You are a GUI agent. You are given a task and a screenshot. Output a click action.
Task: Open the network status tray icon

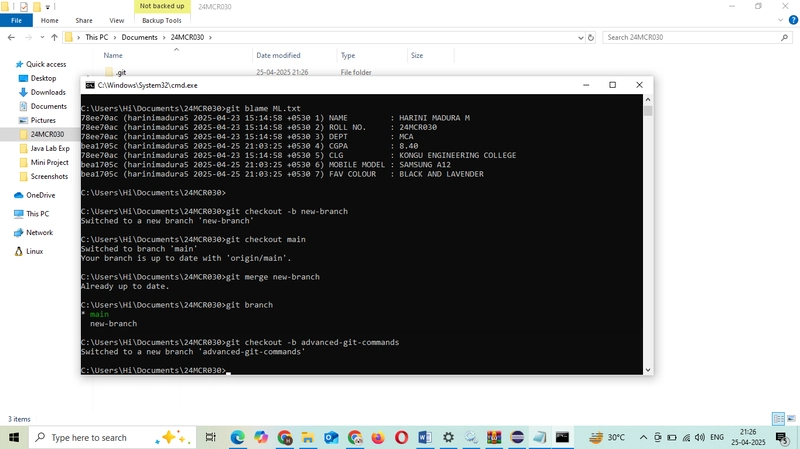click(686, 437)
